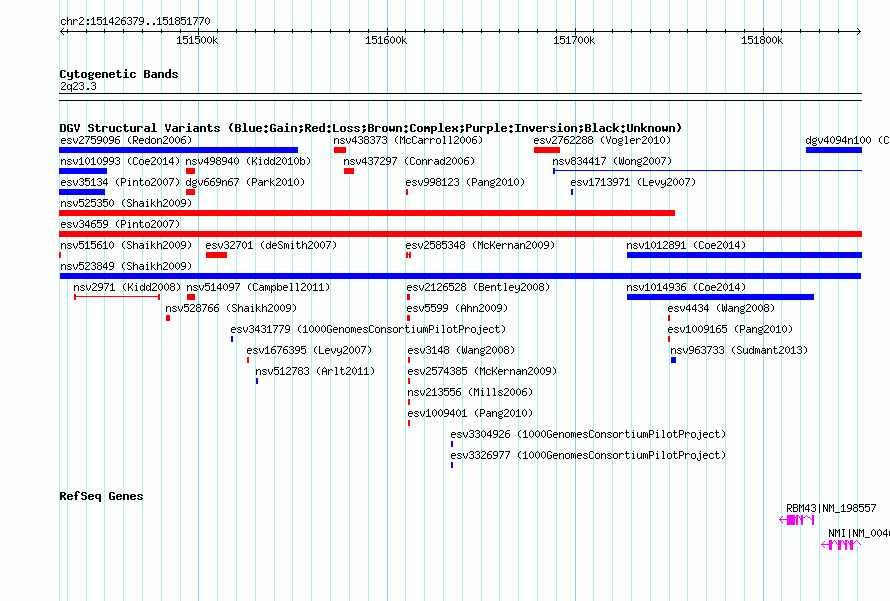This screenshot has height=601, width=890.
Task: Click the long red nsv525350 loss bar
Action: coord(367,213)
